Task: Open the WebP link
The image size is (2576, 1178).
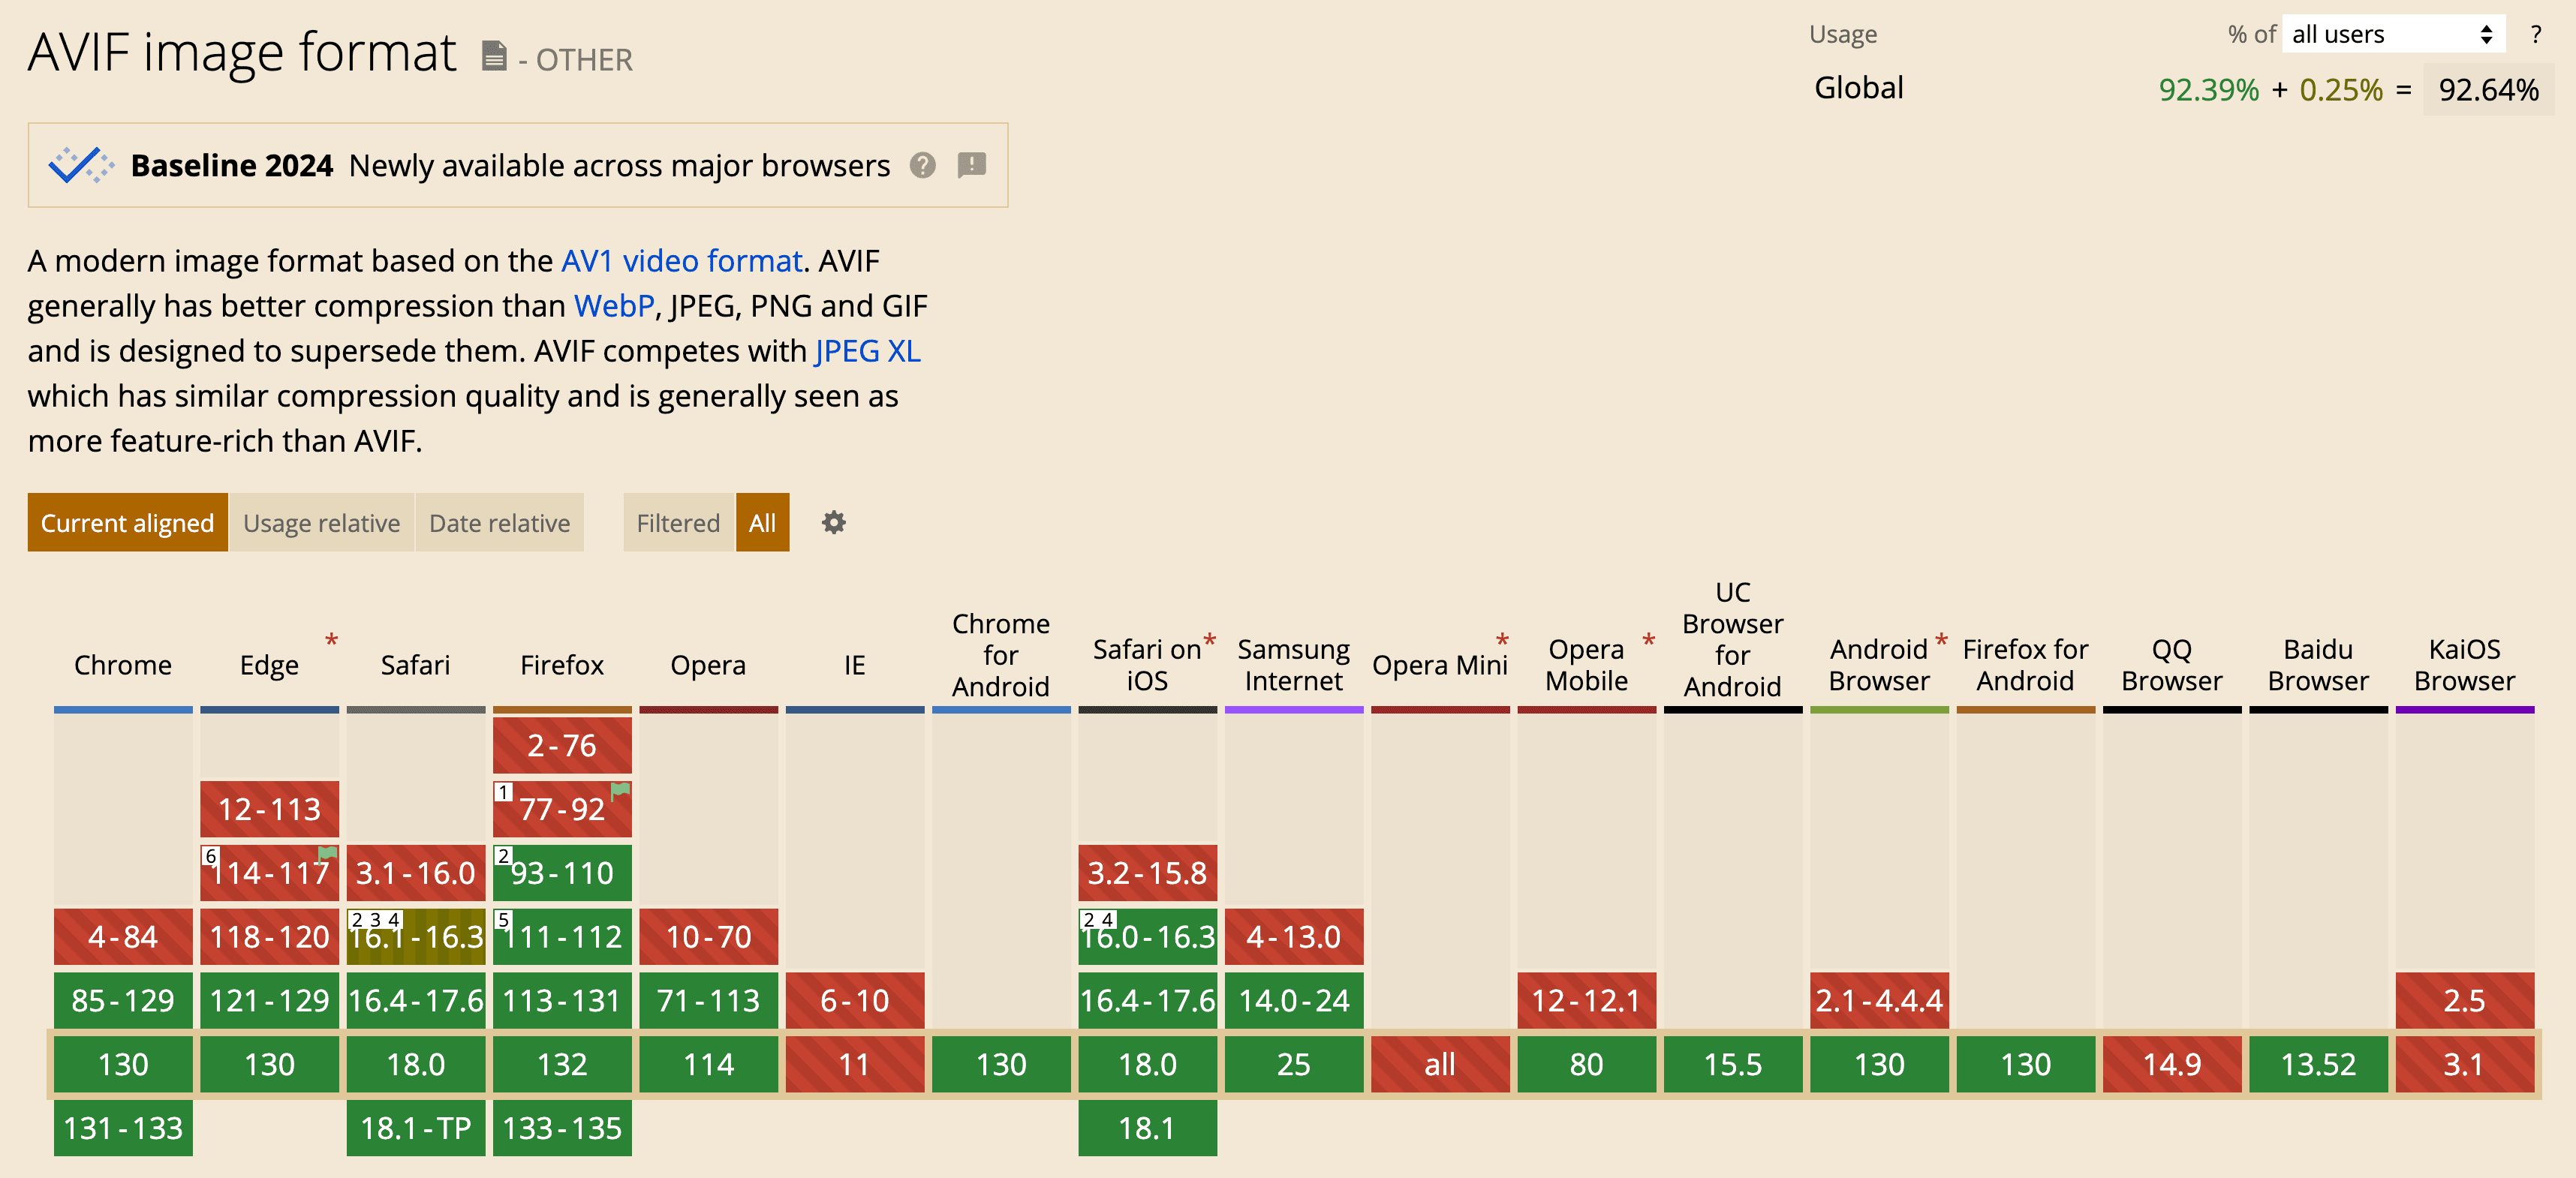Action: (x=613, y=306)
